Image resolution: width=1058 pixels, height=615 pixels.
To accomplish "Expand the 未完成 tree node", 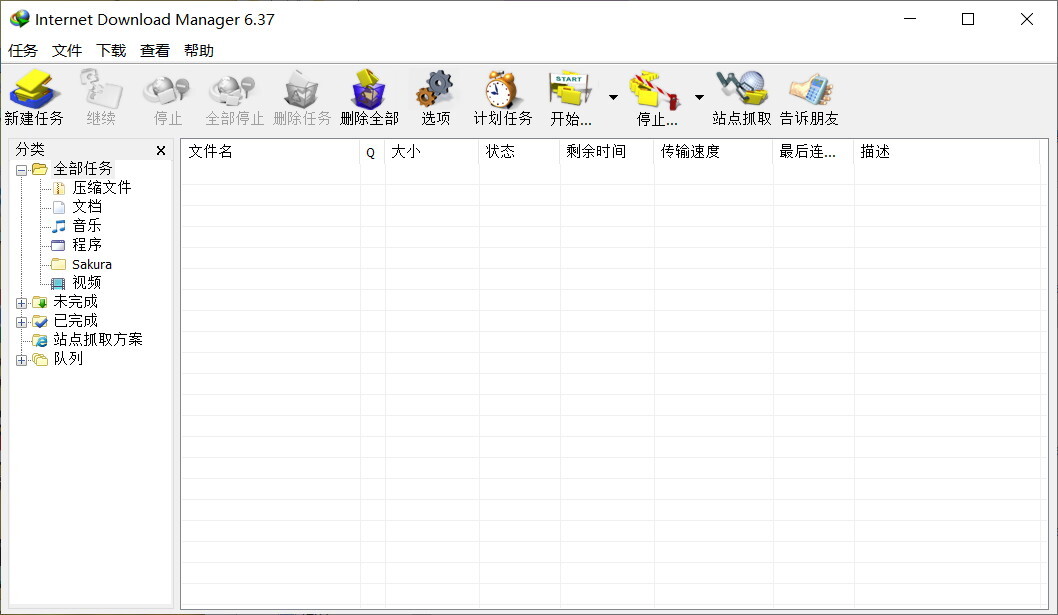I will (x=22, y=301).
